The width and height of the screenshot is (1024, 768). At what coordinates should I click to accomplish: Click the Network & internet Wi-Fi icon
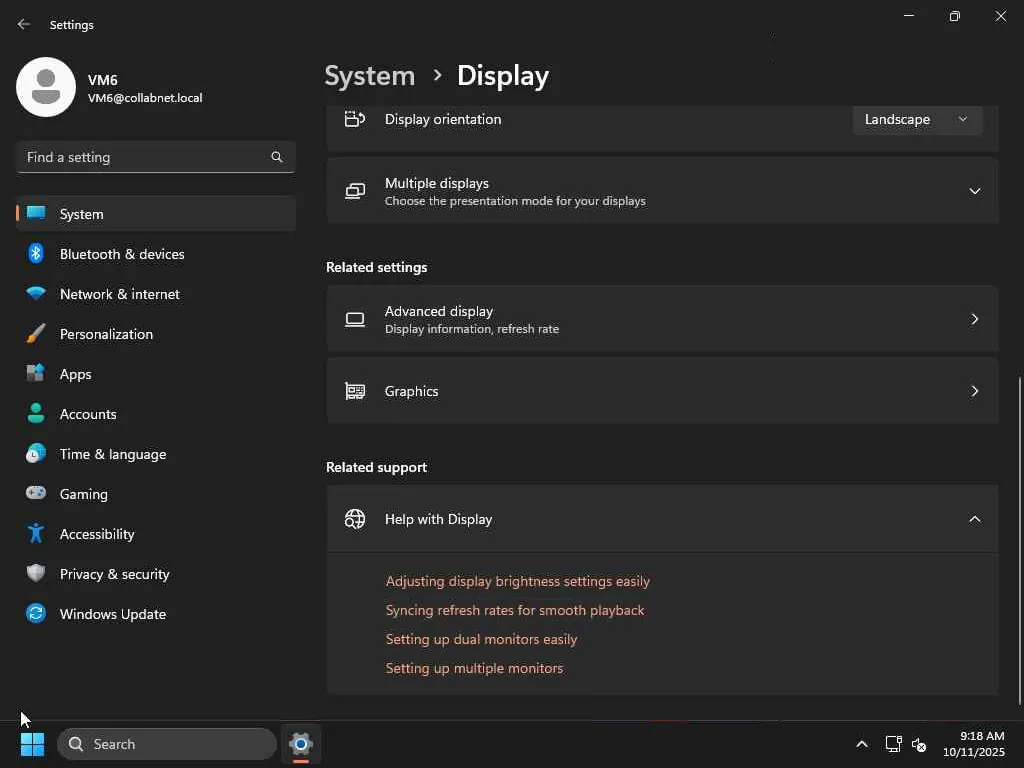click(36, 294)
